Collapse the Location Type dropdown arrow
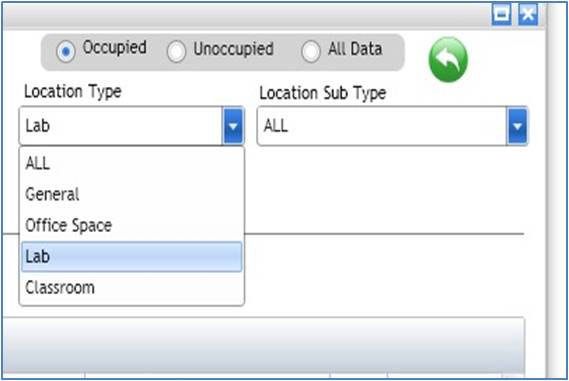Viewport: 569px width, 381px height. point(233,126)
